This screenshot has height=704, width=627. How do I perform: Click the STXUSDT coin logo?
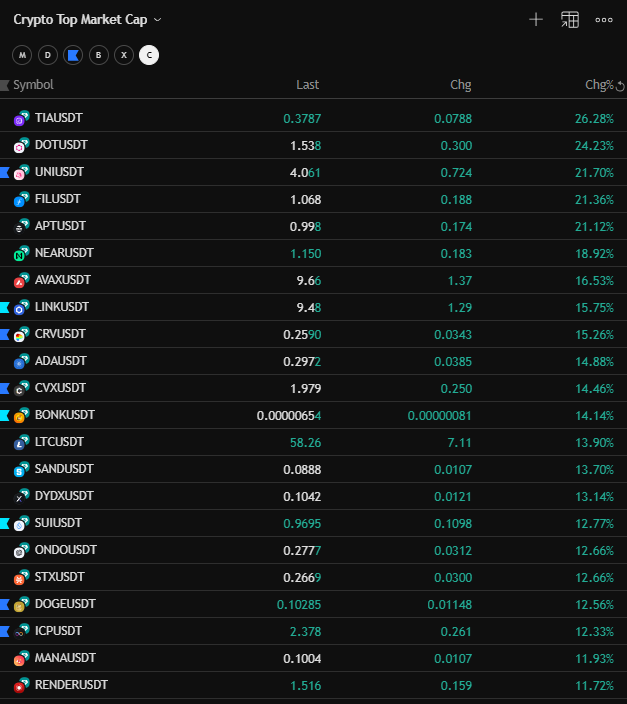[21, 577]
